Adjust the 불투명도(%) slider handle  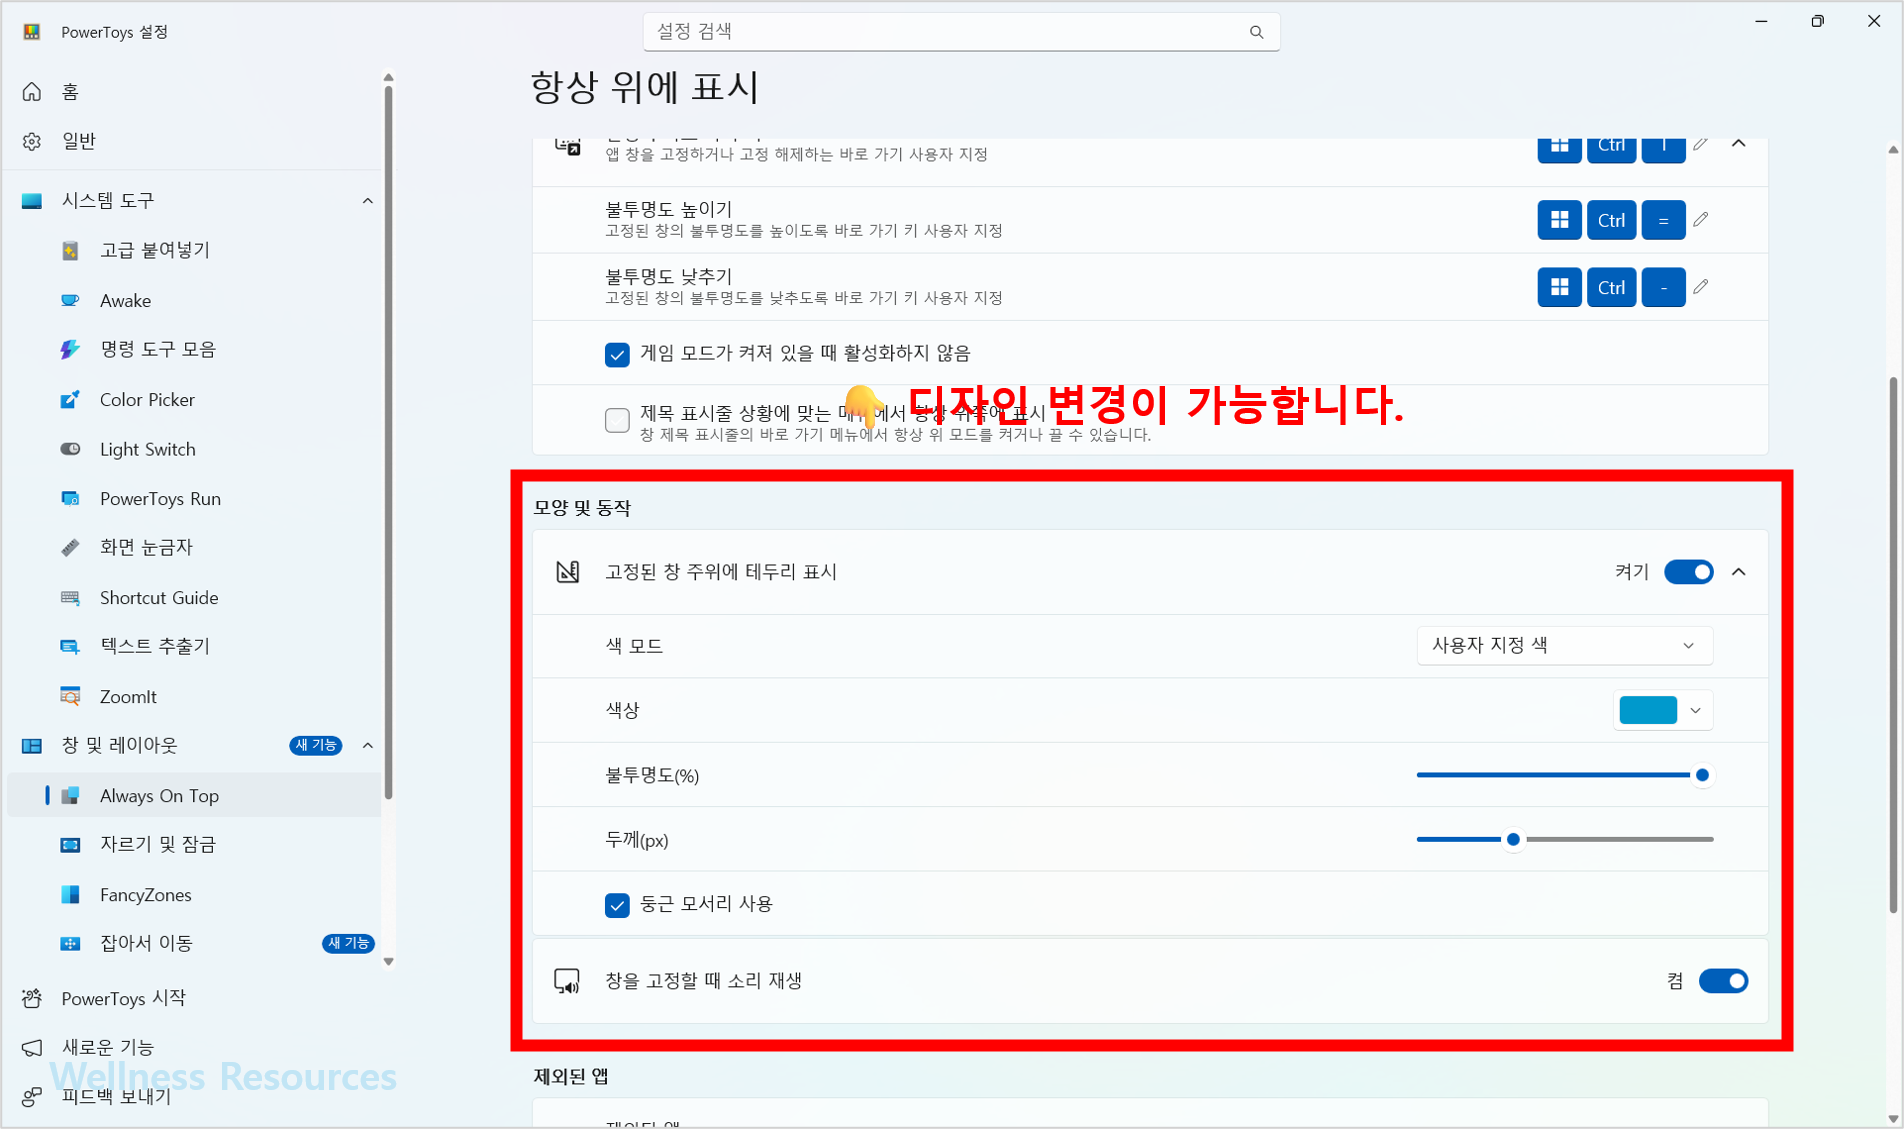(x=1702, y=775)
